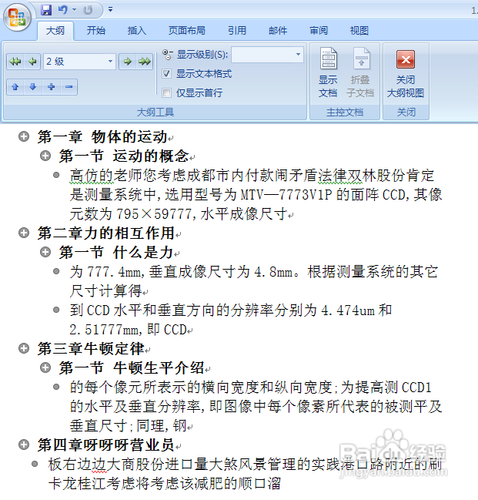Open the 插入 ribbon tab
The width and height of the screenshot is (478, 500).
point(137,31)
